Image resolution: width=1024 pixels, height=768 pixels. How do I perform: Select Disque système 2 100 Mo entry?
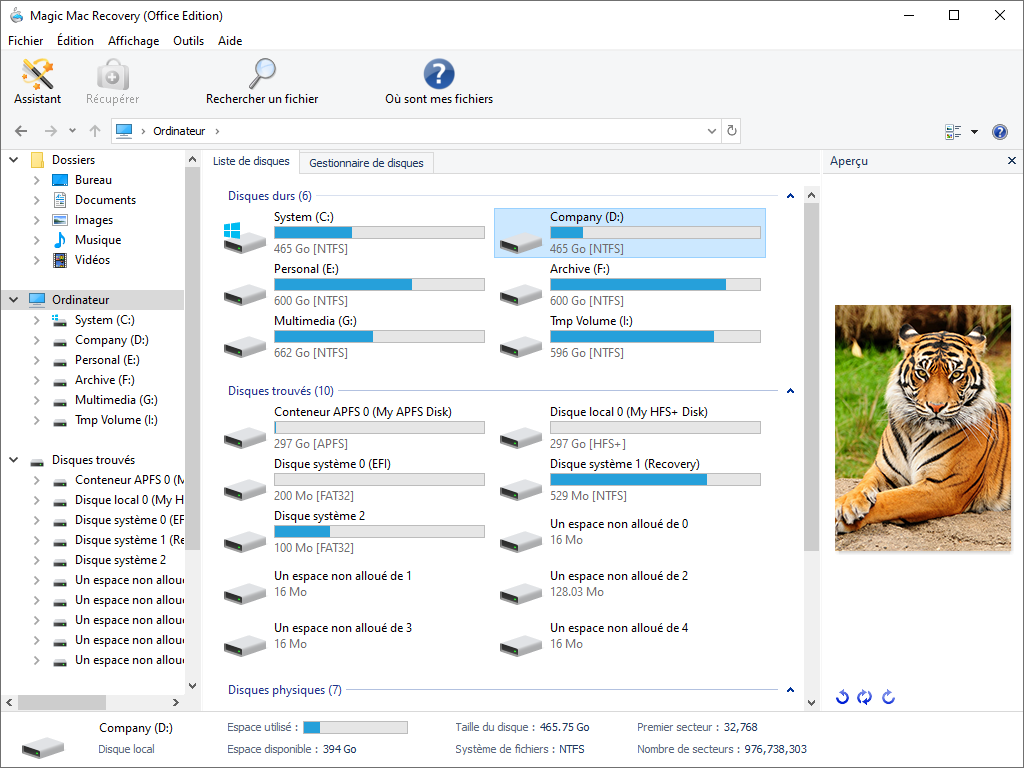point(353,532)
